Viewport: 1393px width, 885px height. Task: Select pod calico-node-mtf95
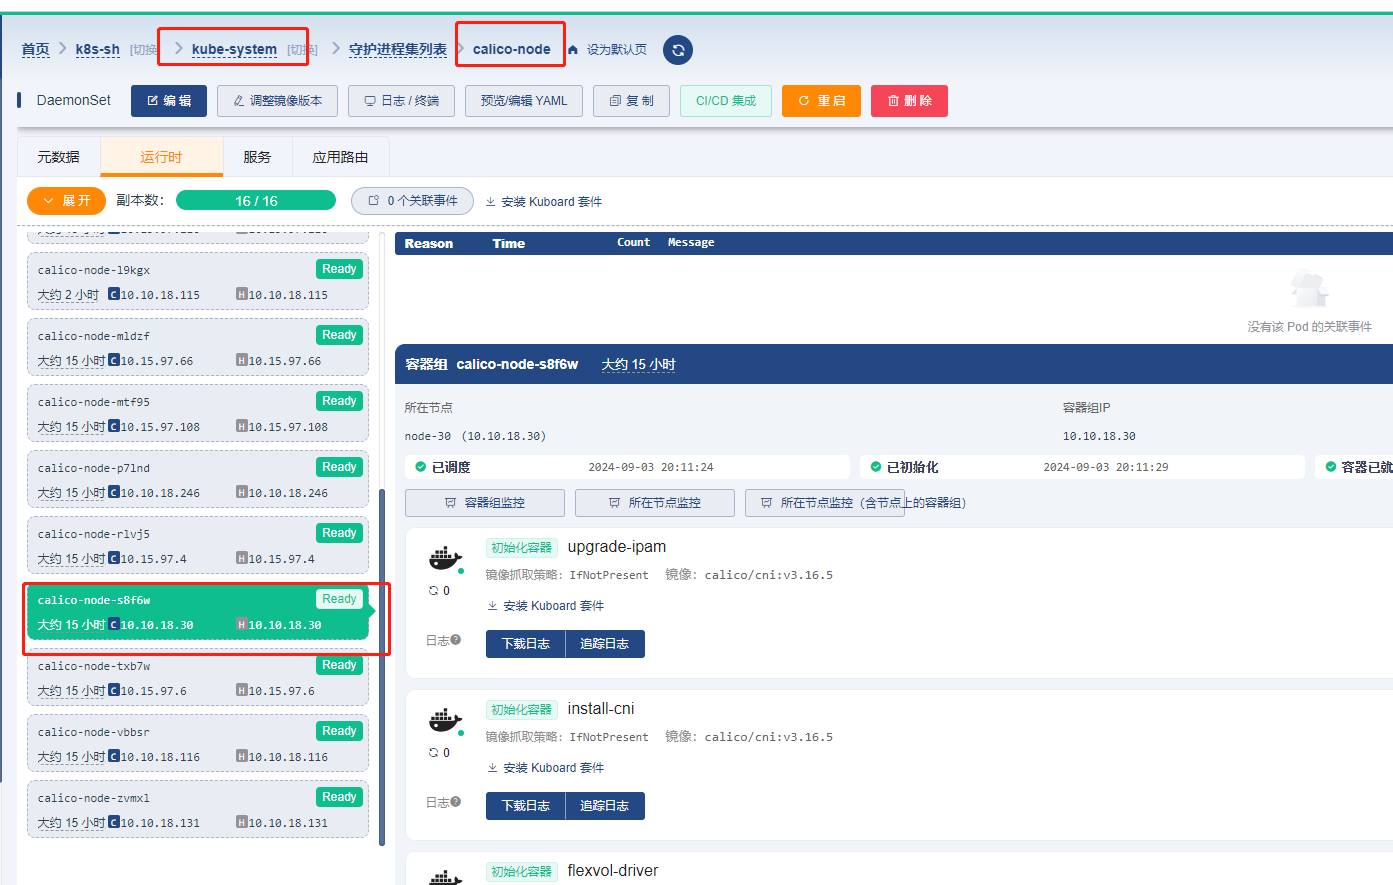(x=198, y=414)
